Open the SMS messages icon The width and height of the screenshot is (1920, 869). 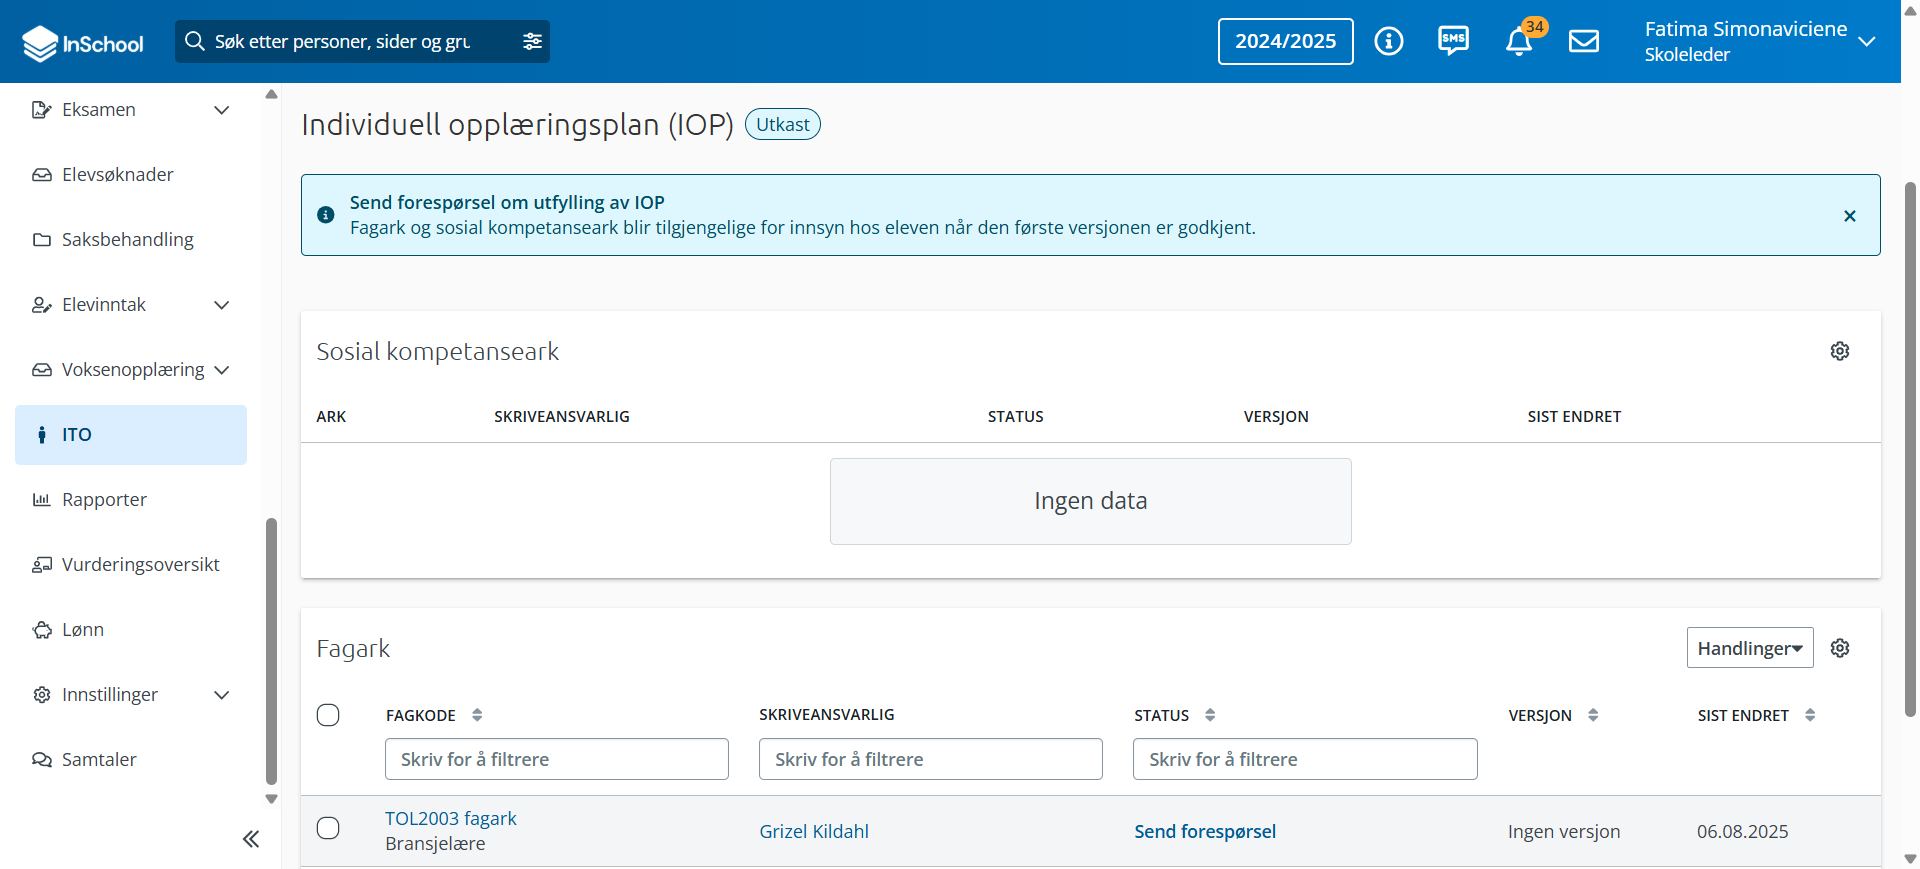[x=1453, y=41]
